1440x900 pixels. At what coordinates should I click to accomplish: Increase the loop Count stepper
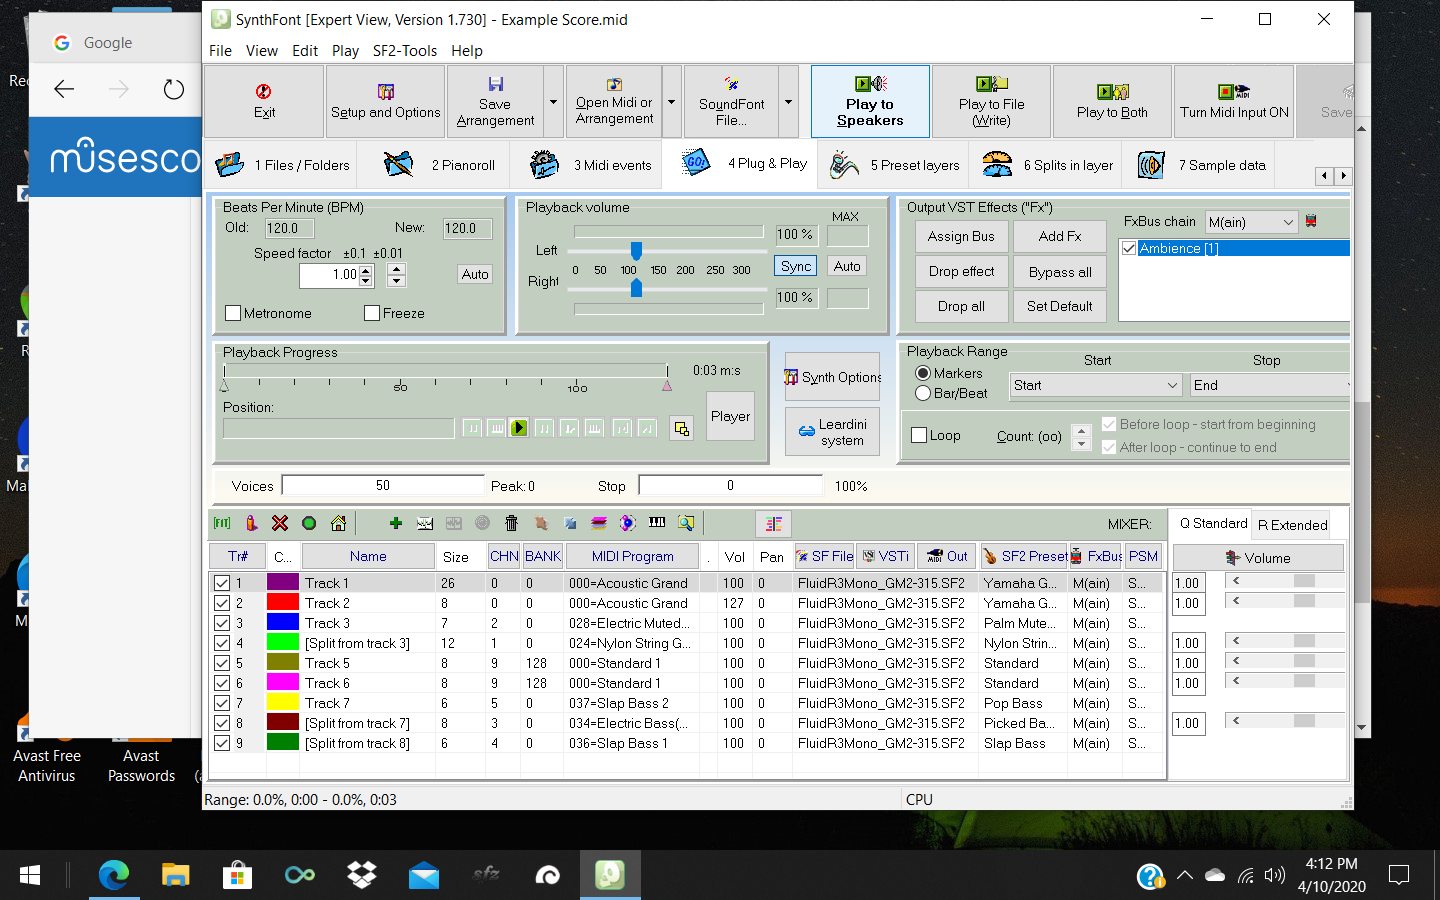(1080, 431)
